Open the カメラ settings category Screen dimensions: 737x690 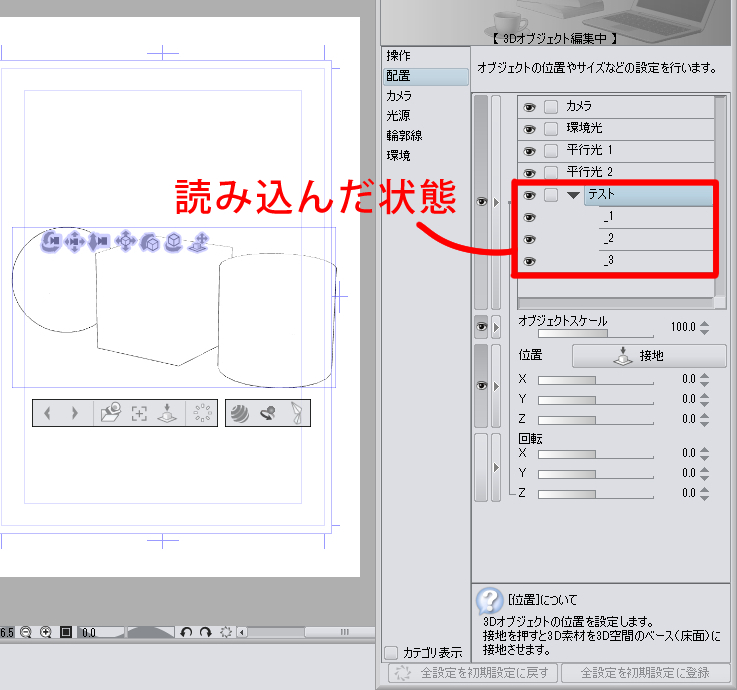399,96
